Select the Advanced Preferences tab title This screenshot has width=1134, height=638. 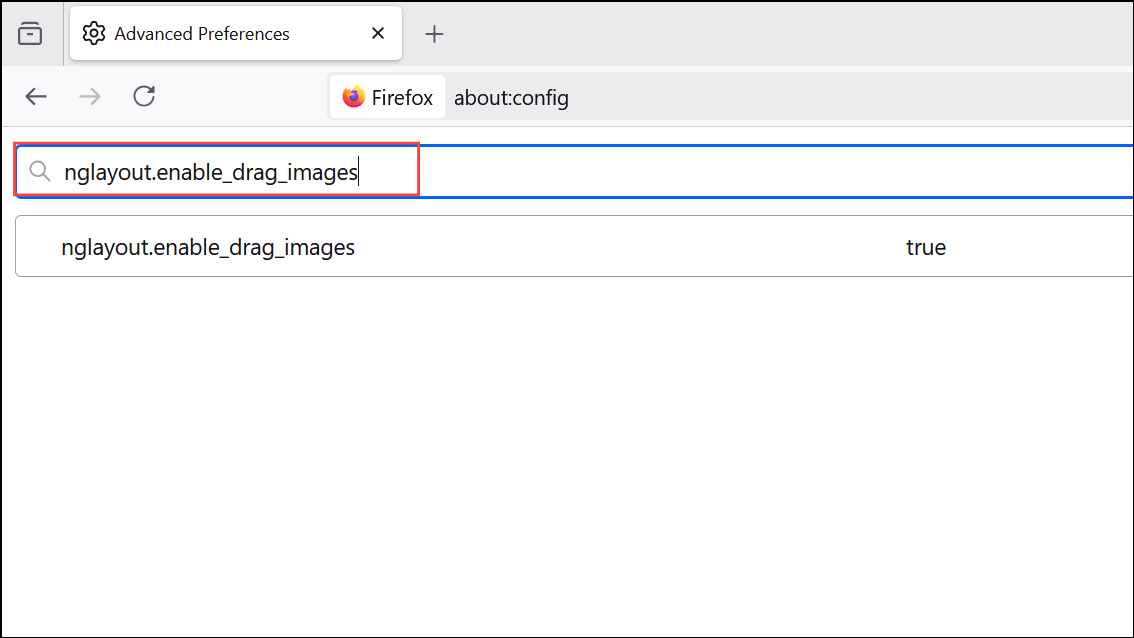click(x=202, y=34)
